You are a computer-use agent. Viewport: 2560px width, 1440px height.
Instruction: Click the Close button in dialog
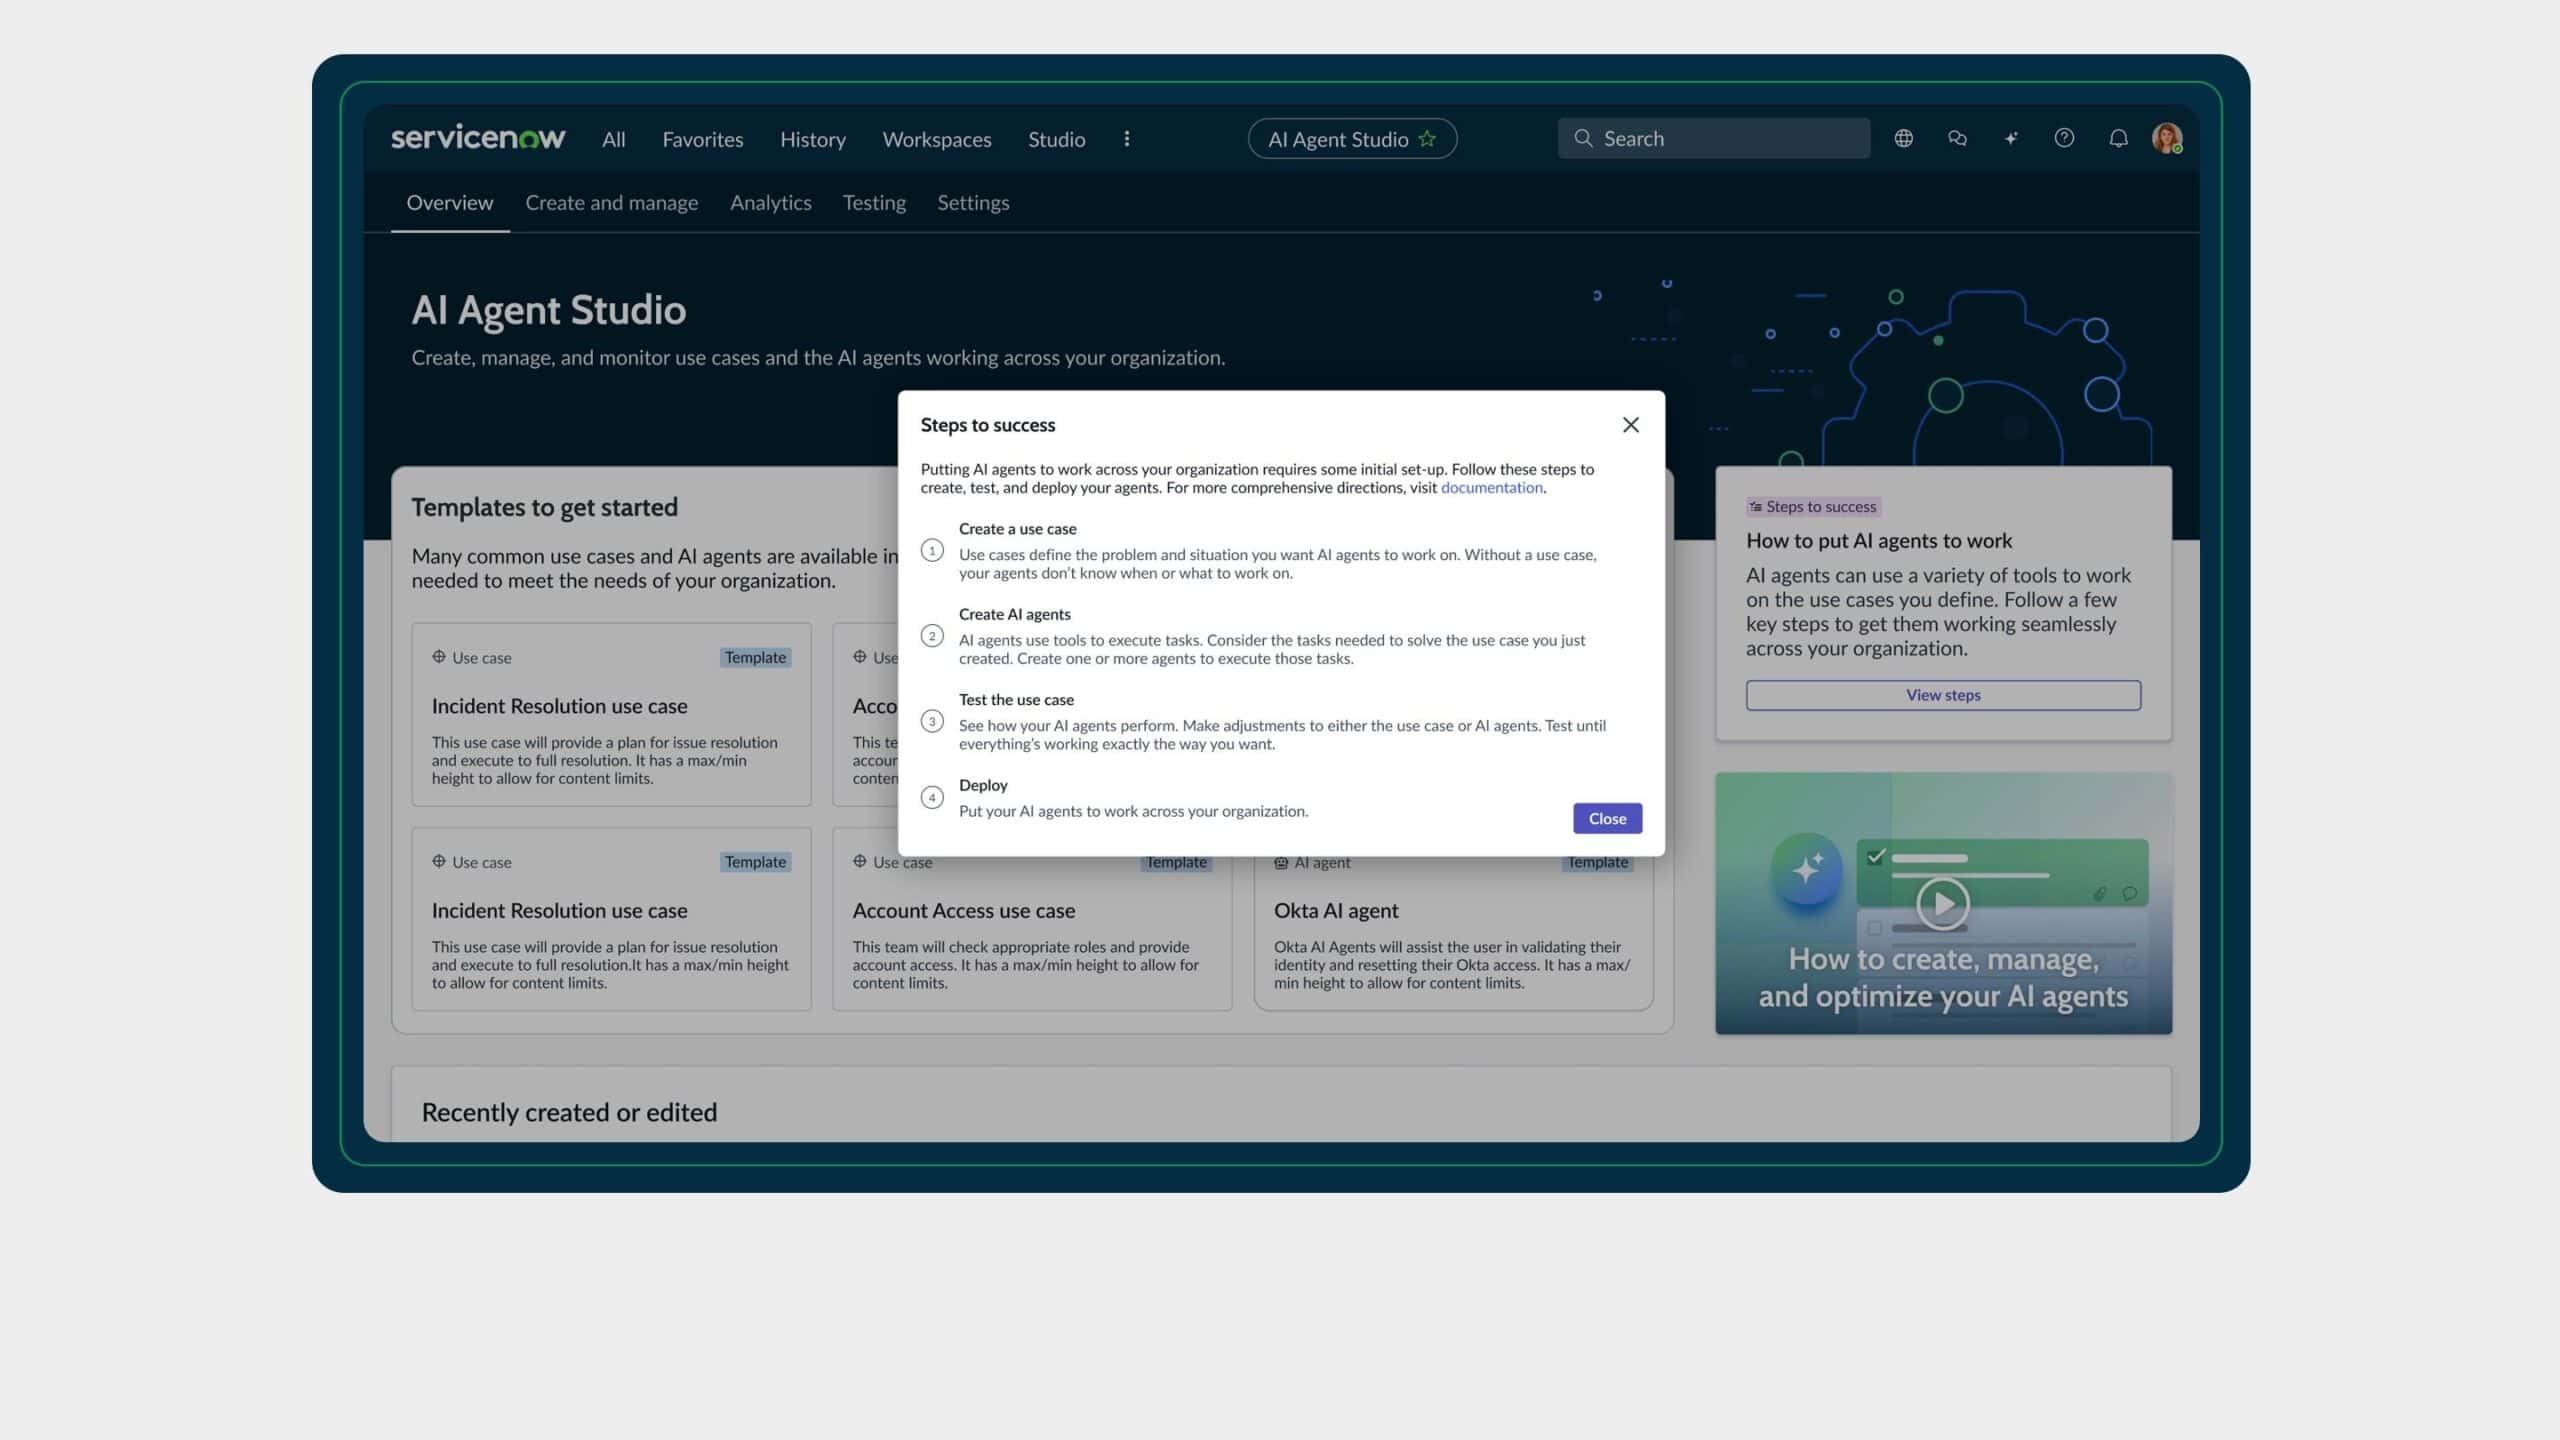click(1607, 818)
